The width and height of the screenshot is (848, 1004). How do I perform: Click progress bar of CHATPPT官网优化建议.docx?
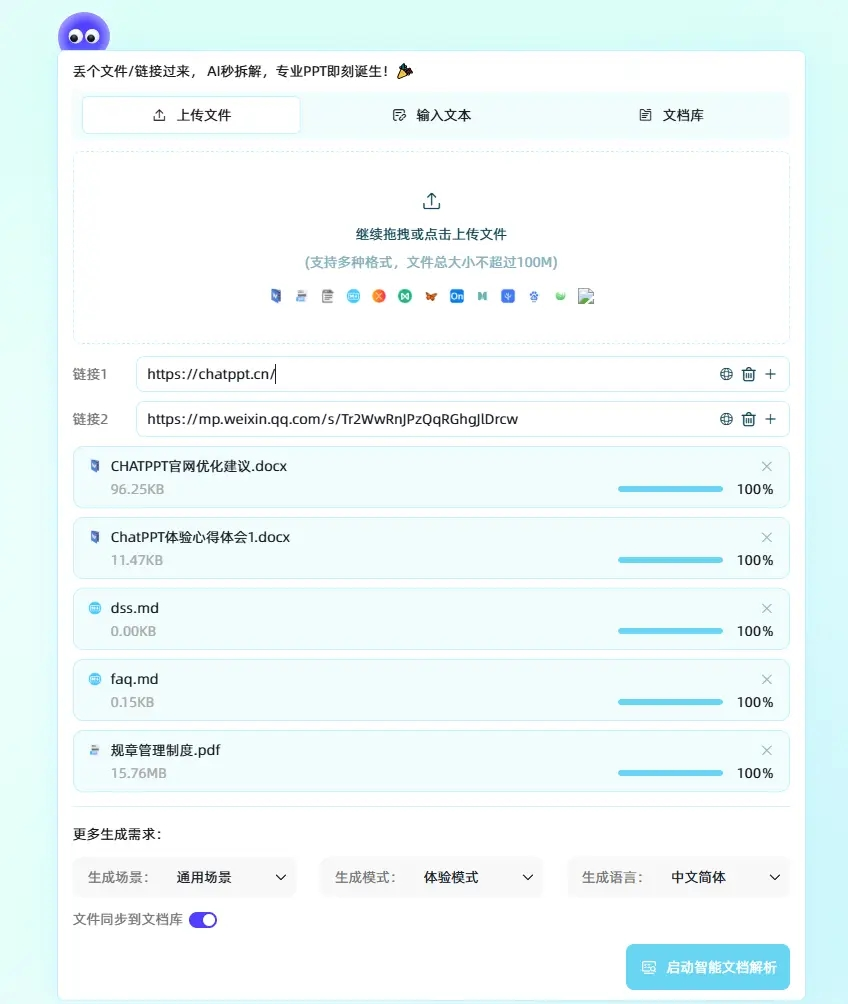pyautogui.click(x=670, y=489)
